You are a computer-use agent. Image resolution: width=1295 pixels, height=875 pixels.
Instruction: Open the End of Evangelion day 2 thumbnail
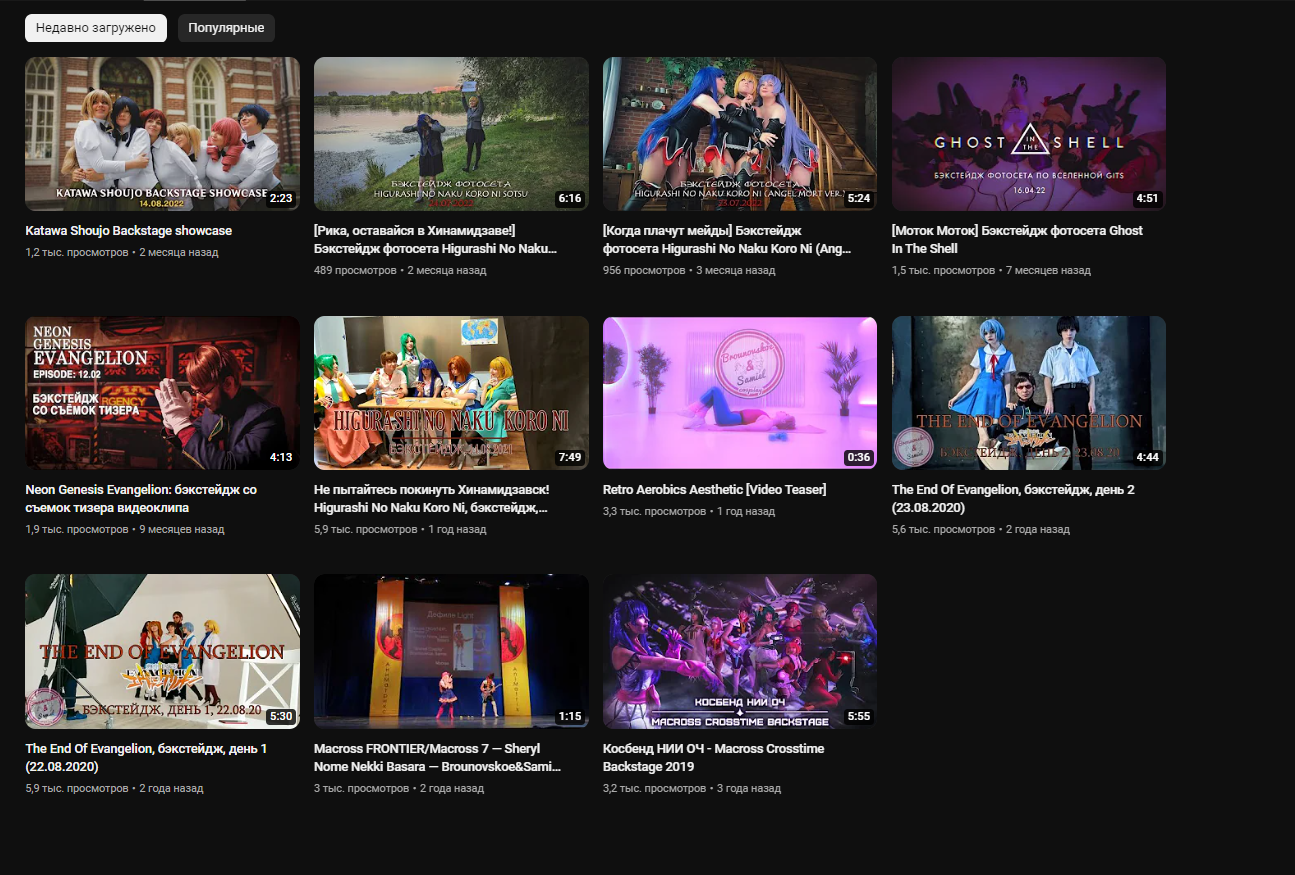pyautogui.click(x=1029, y=393)
